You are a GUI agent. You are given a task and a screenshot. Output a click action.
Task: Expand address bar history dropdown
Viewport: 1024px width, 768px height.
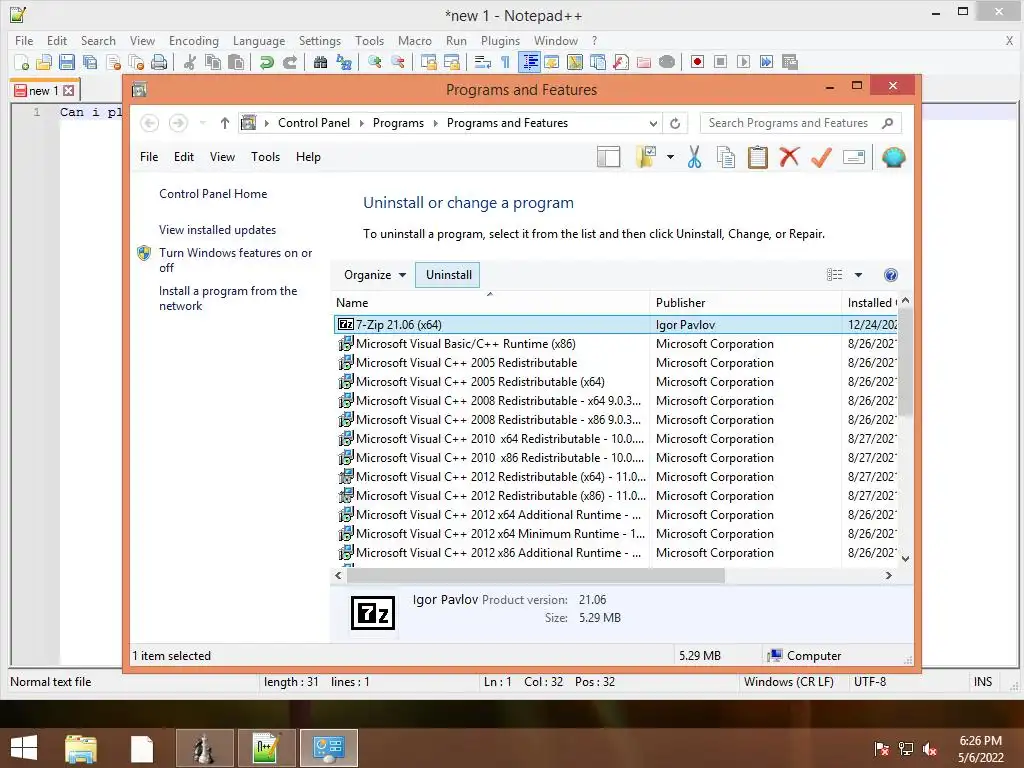click(x=653, y=123)
